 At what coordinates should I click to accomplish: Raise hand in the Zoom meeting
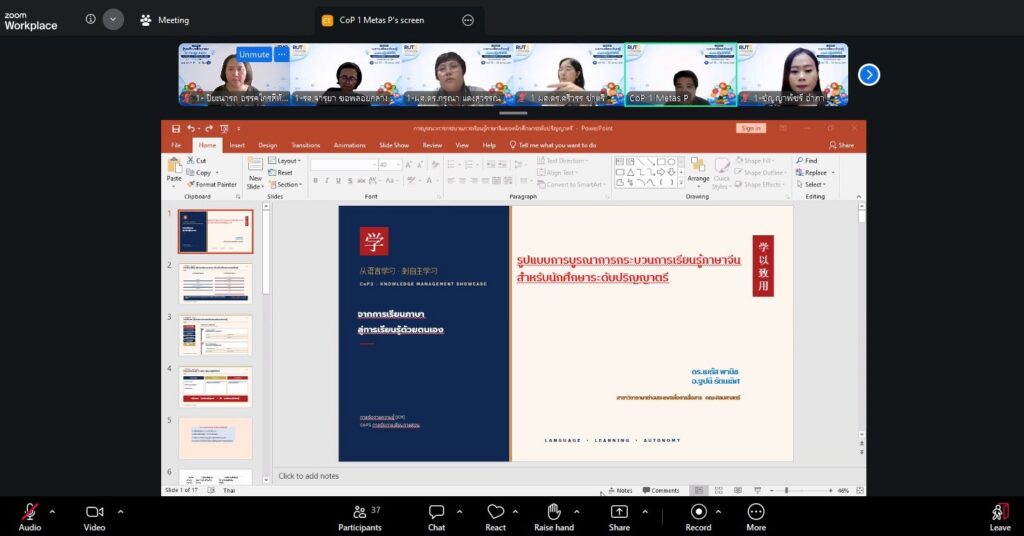554,517
